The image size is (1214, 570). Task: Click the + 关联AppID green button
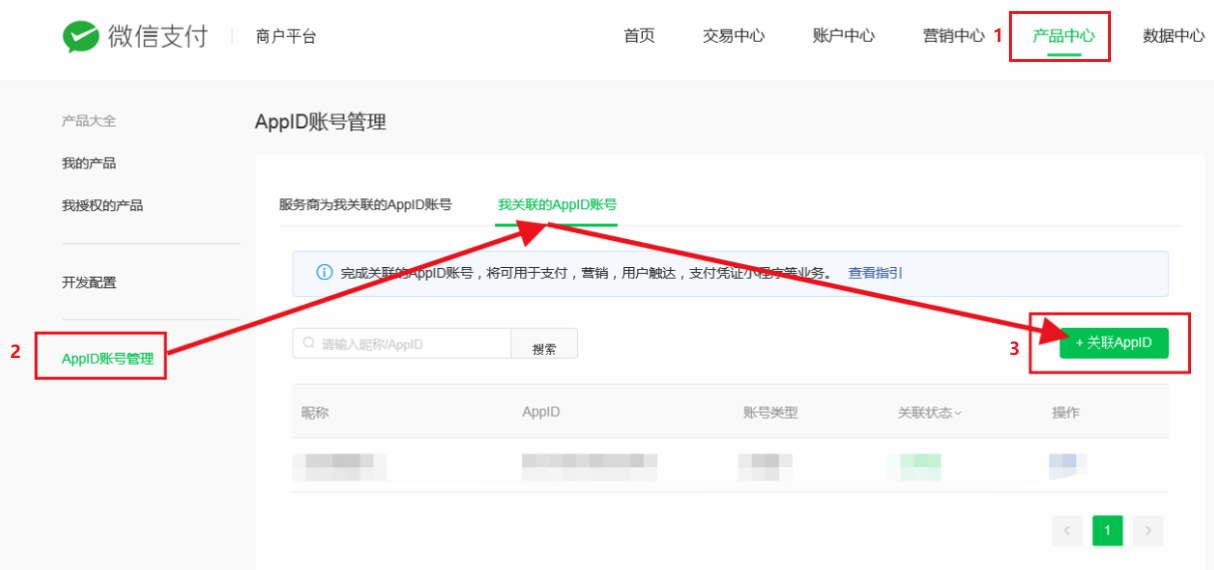1114,343
